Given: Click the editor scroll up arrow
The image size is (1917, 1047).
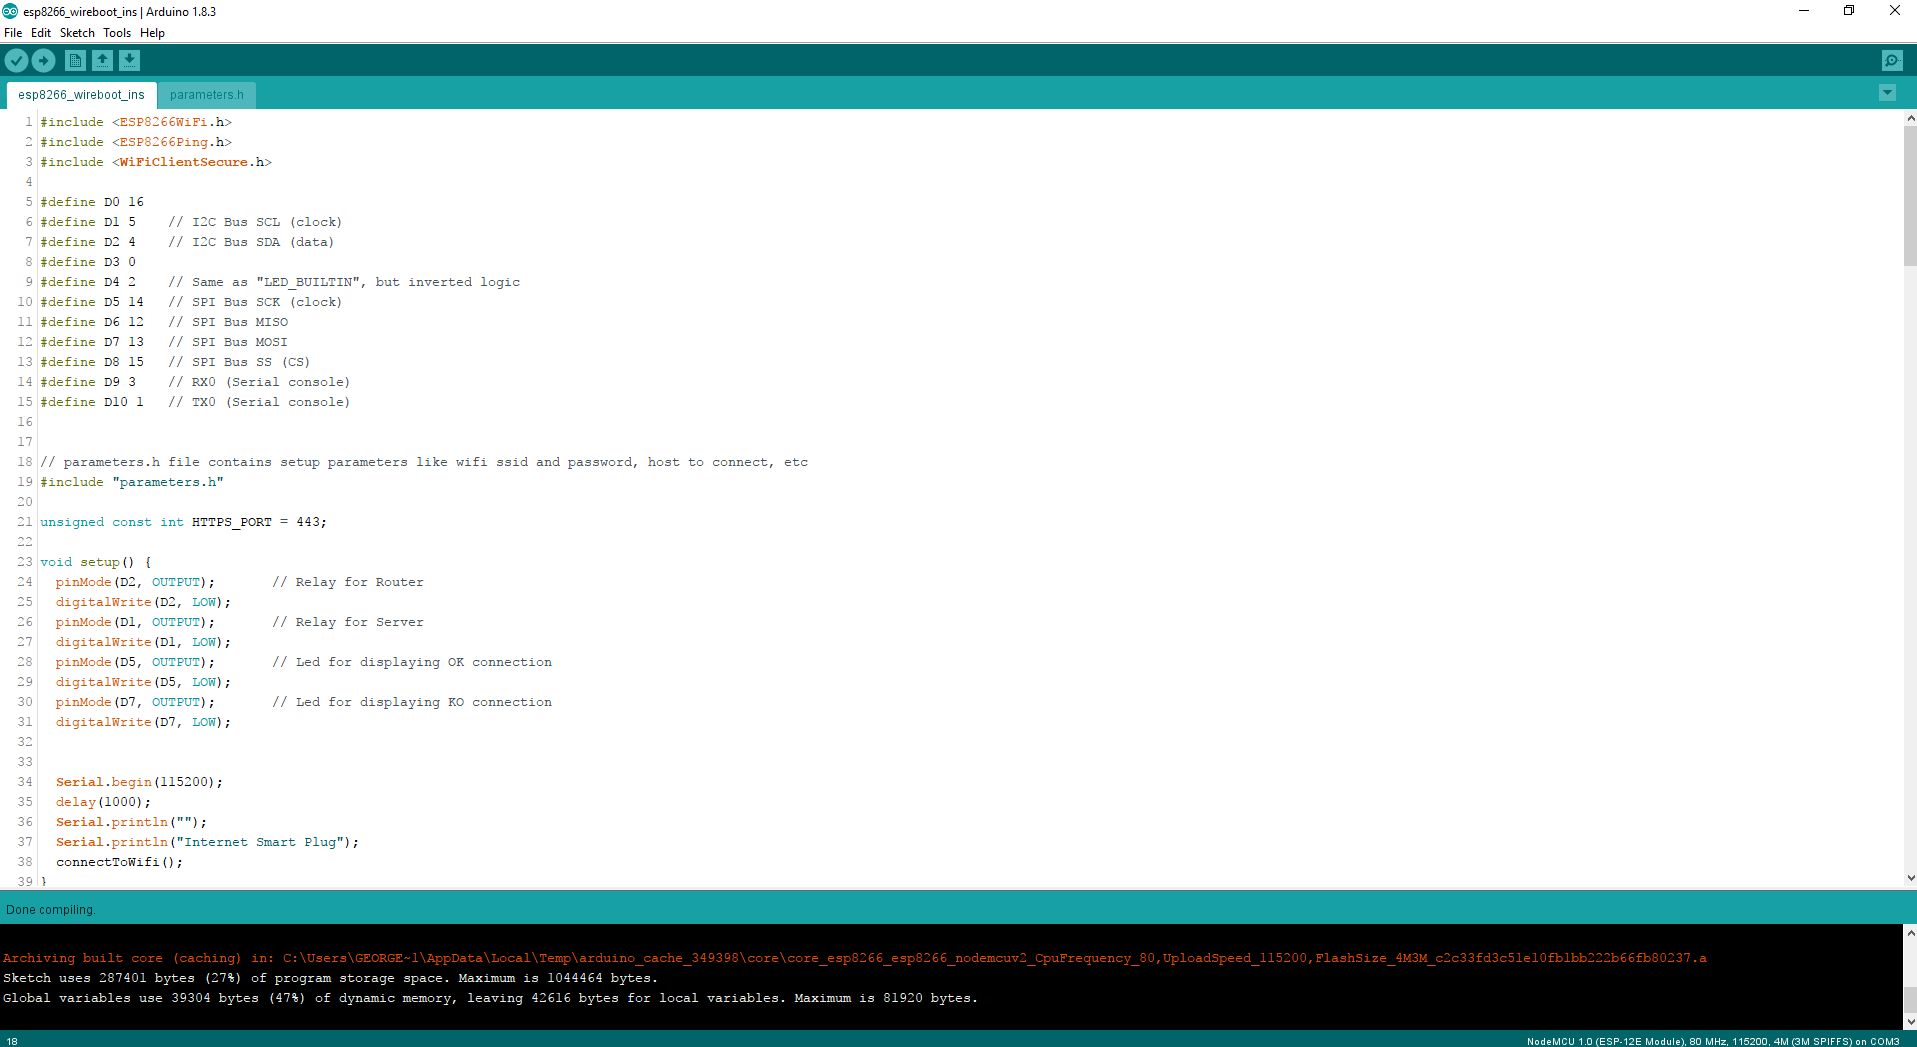Looking at the screenshot, I should (x=1910, y=118).
